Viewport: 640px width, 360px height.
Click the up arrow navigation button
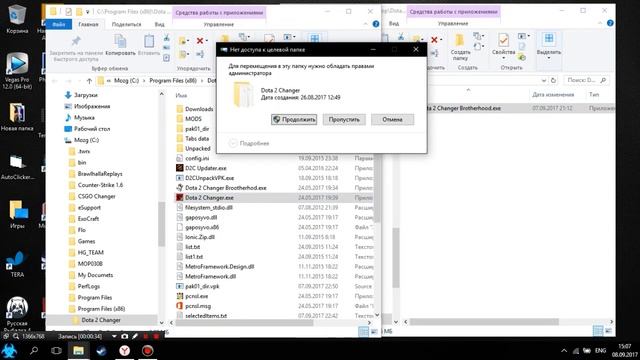pos(89,81)
